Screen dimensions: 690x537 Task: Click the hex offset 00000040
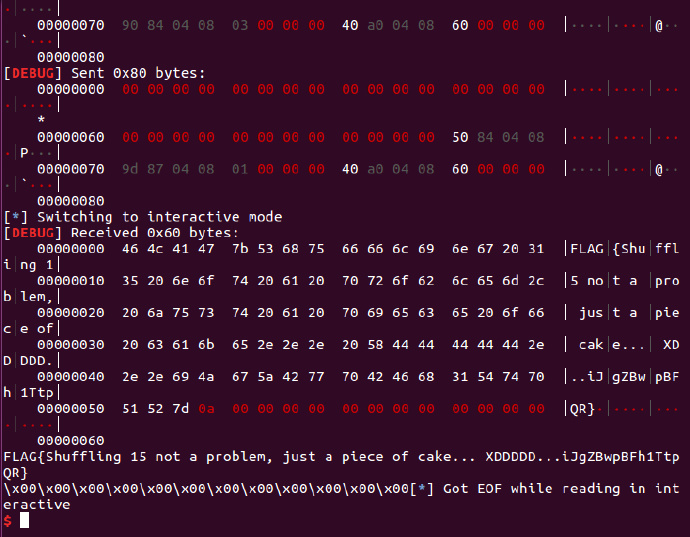(x=70, y=377)
